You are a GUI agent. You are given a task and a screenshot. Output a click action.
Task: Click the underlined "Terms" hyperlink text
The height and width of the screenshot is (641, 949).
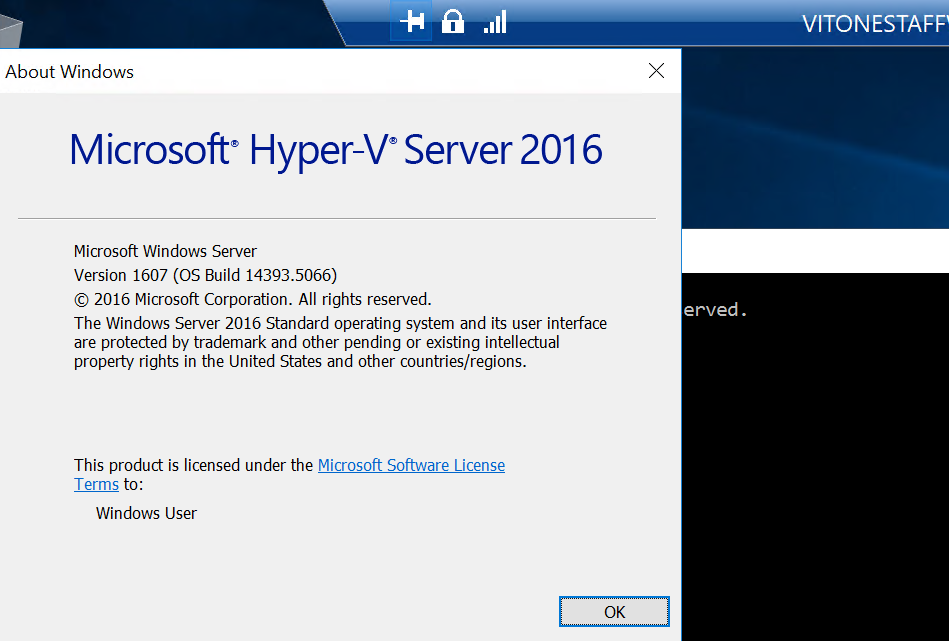point(96,484)
